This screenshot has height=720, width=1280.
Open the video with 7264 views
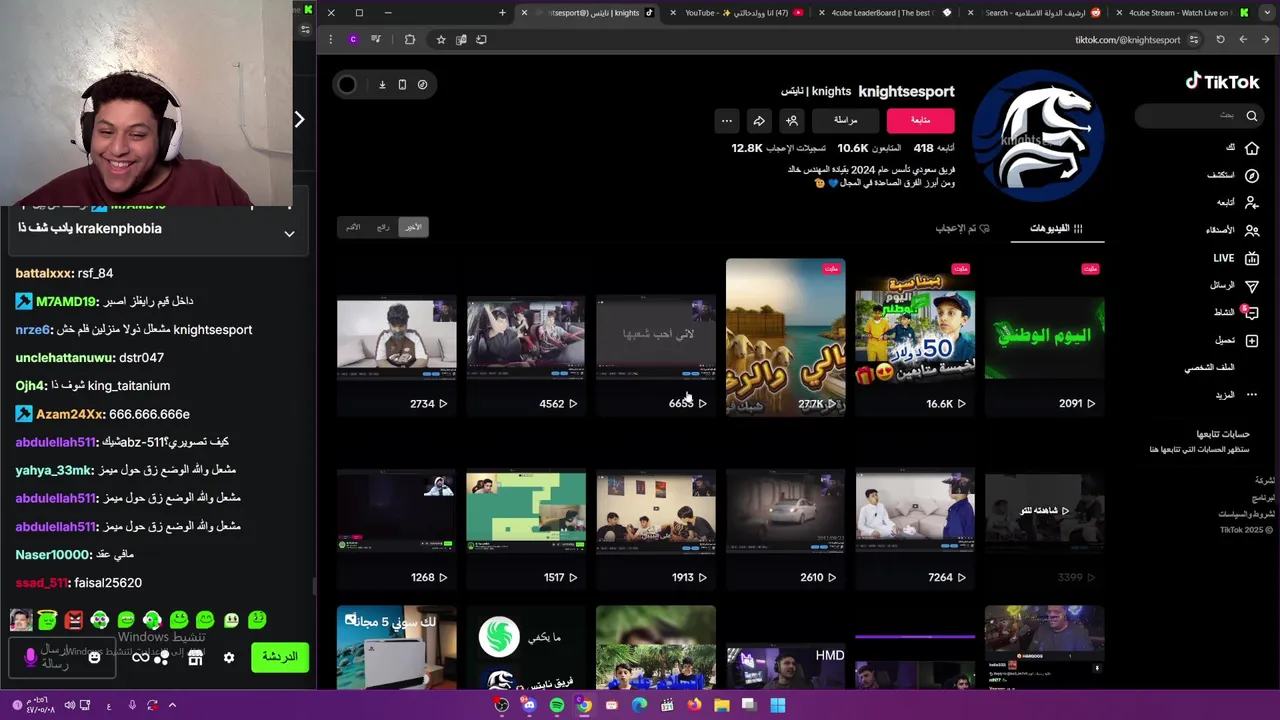click(x=915, y=511)
